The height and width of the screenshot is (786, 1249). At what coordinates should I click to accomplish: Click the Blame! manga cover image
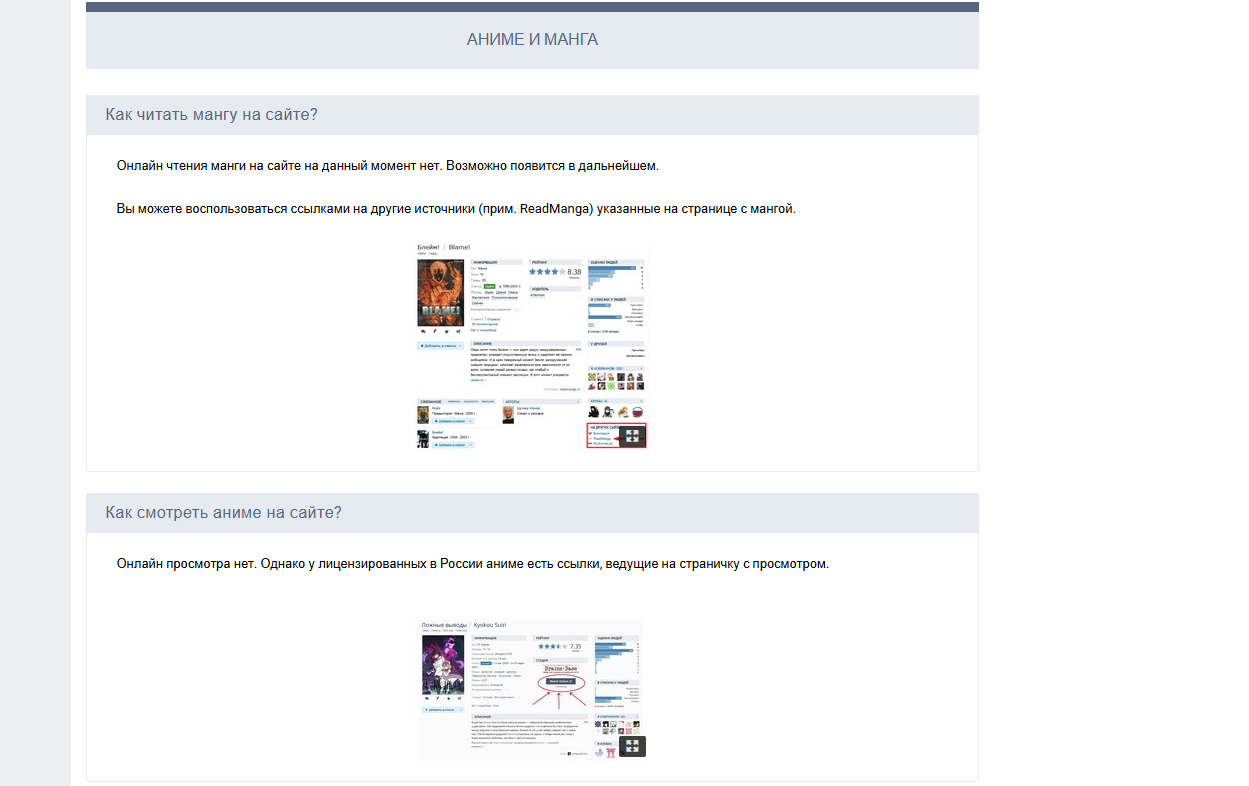click(440, 294)
